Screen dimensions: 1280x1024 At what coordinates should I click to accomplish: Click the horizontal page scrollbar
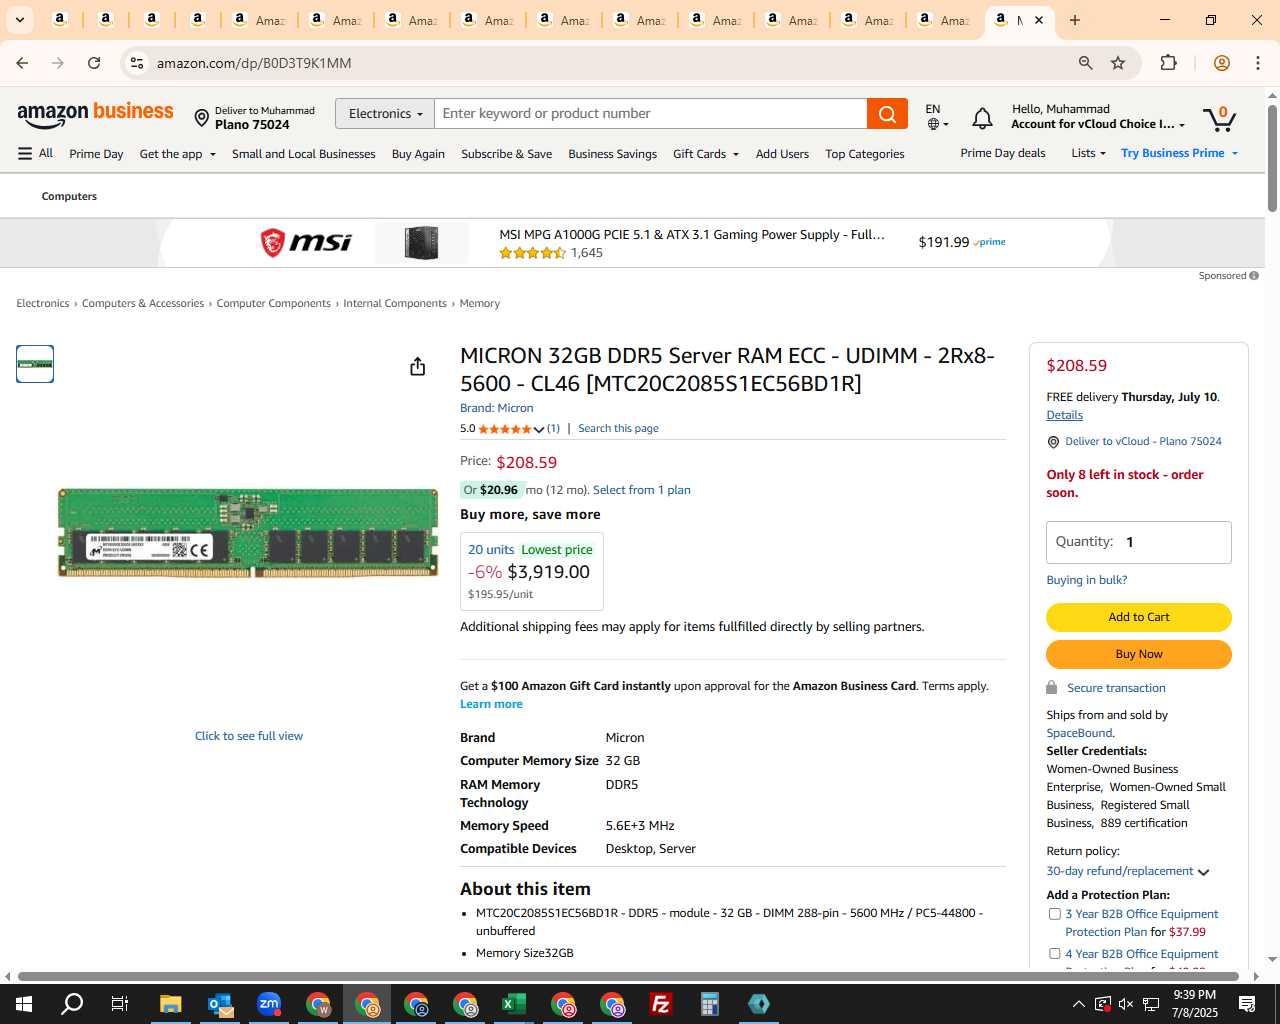(628, 976)
